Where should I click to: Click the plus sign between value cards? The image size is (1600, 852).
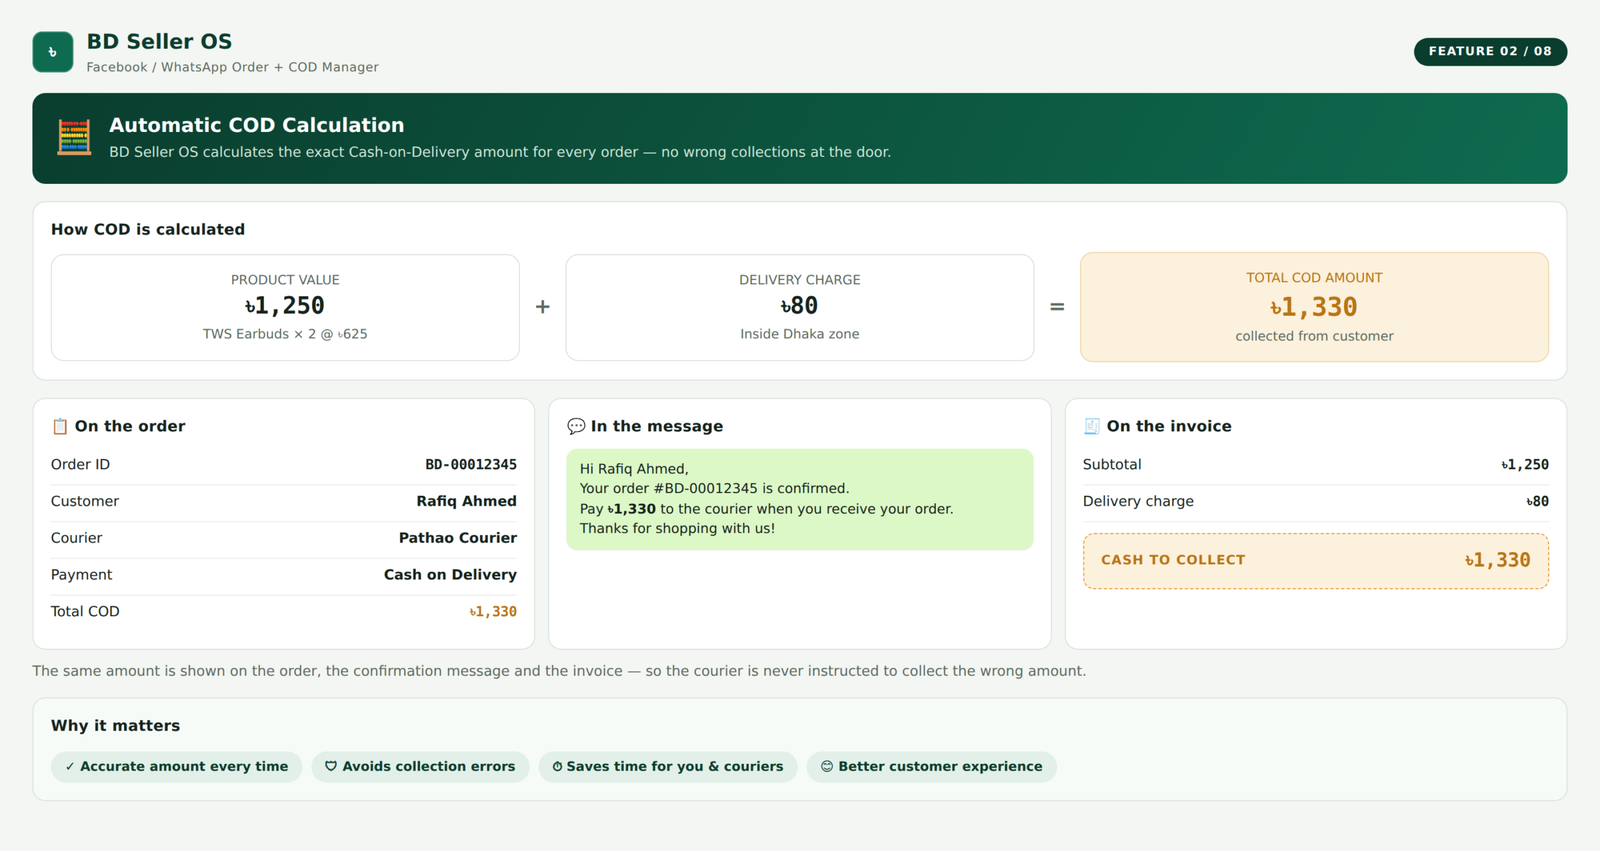pos(542,307)
